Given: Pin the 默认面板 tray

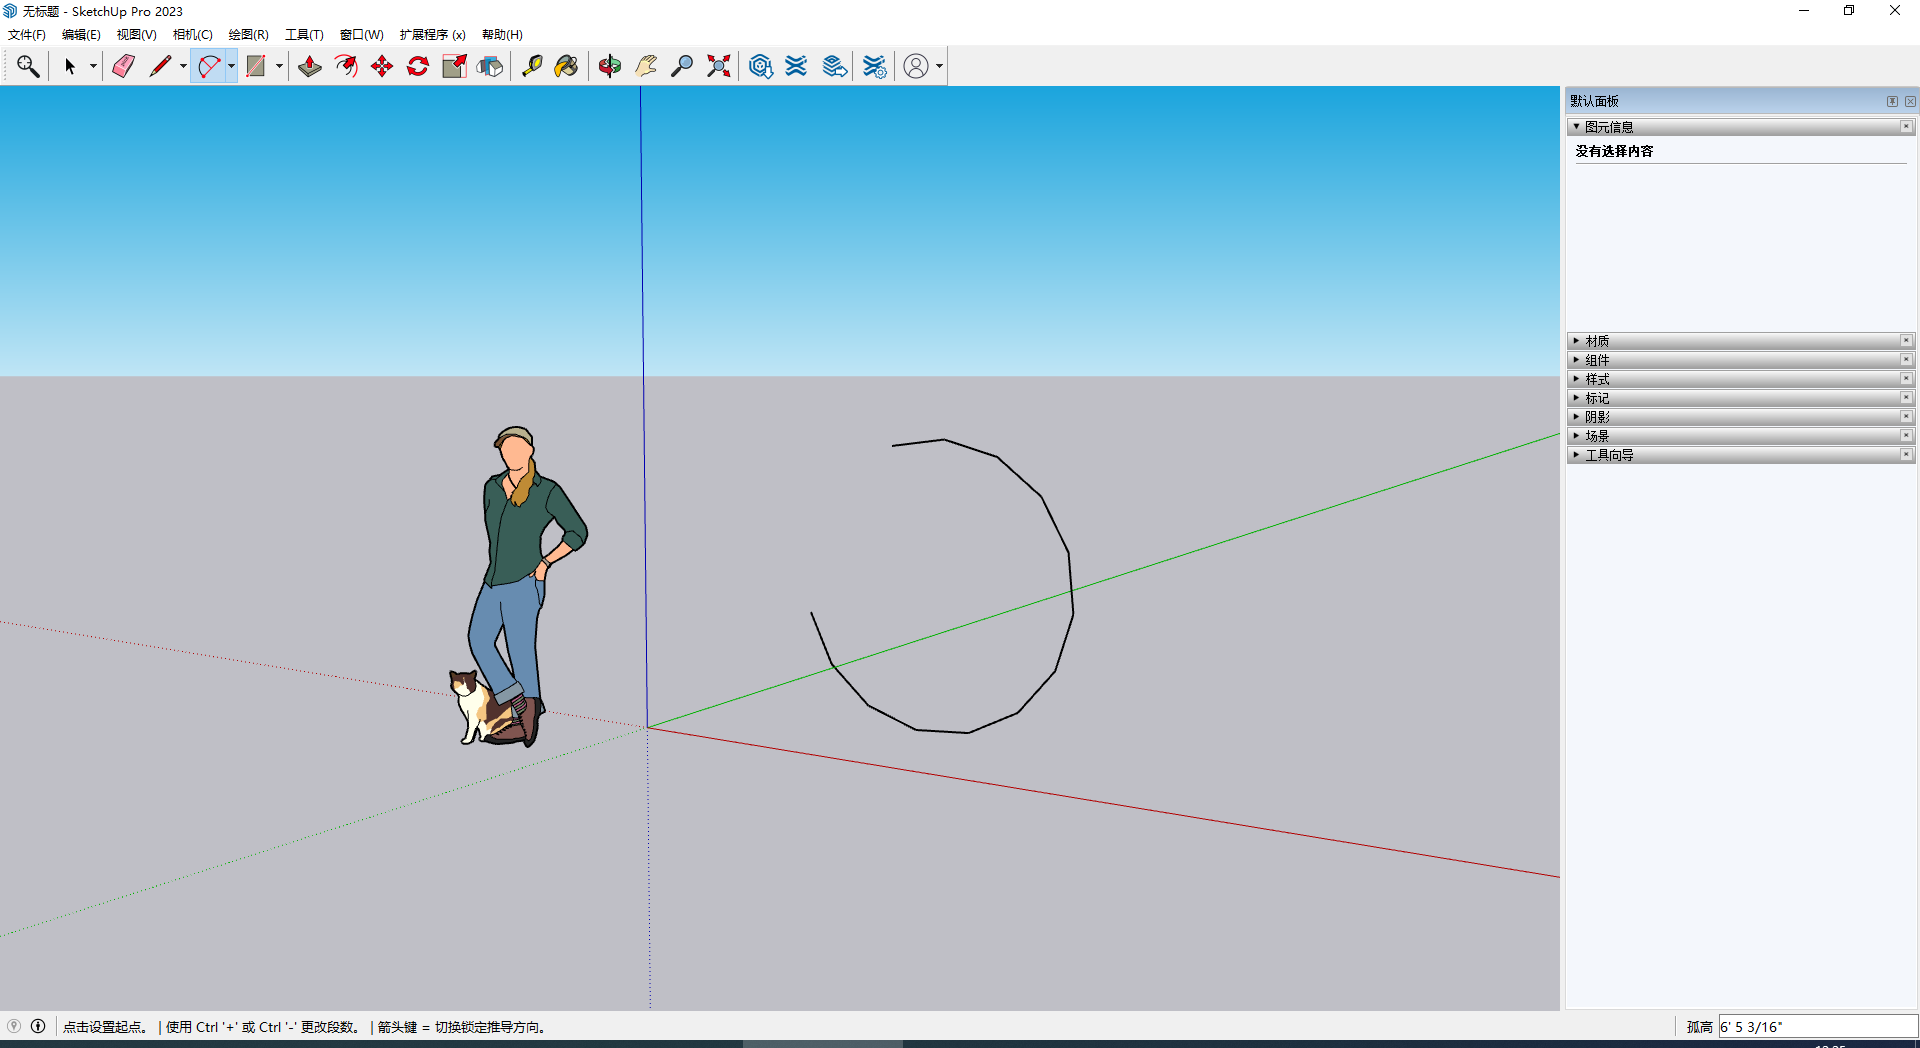Looking at the screenshot, I should 1892,101.
